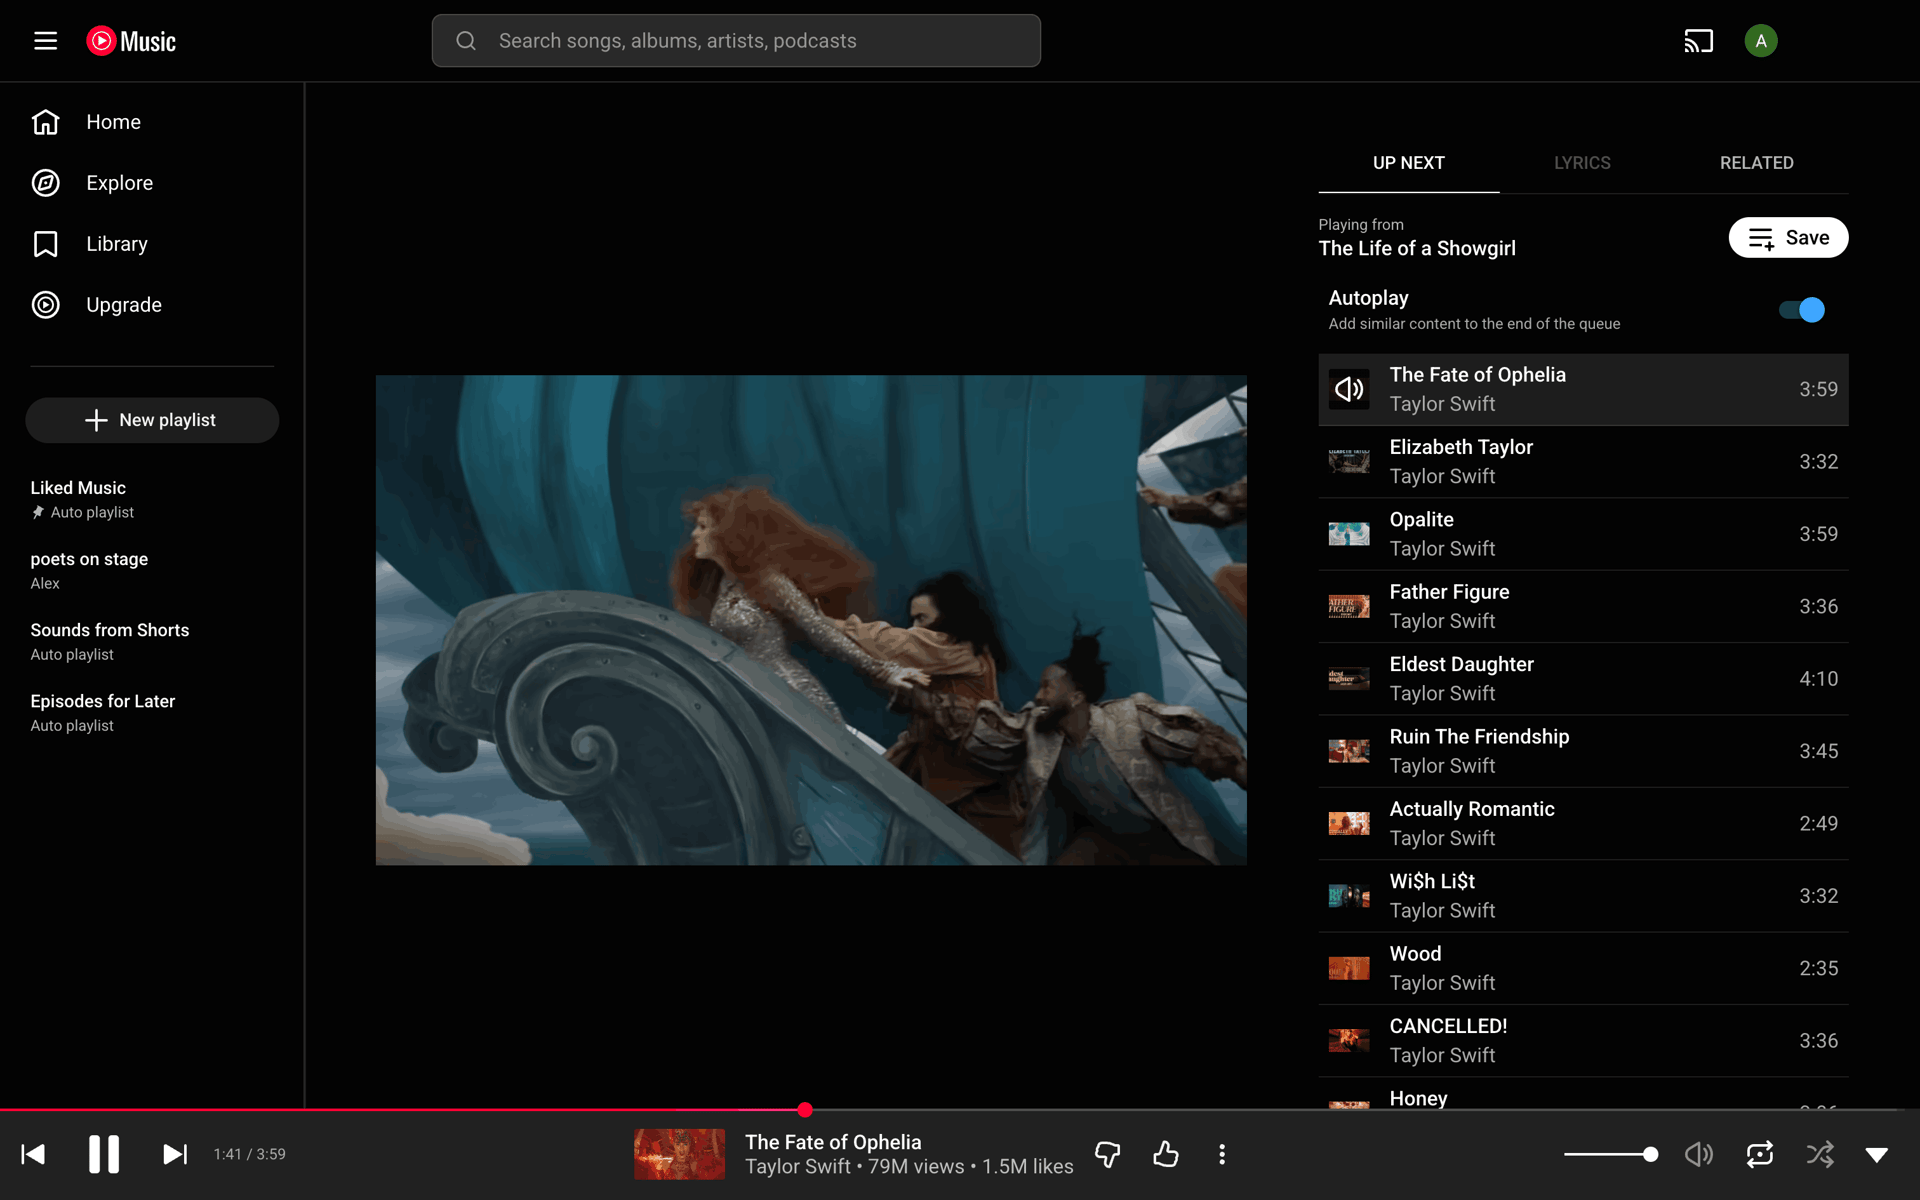Screen dimensions: 1920x1200
Task: Play Eldest Daughter from the queue
Action: (1583, 679)
